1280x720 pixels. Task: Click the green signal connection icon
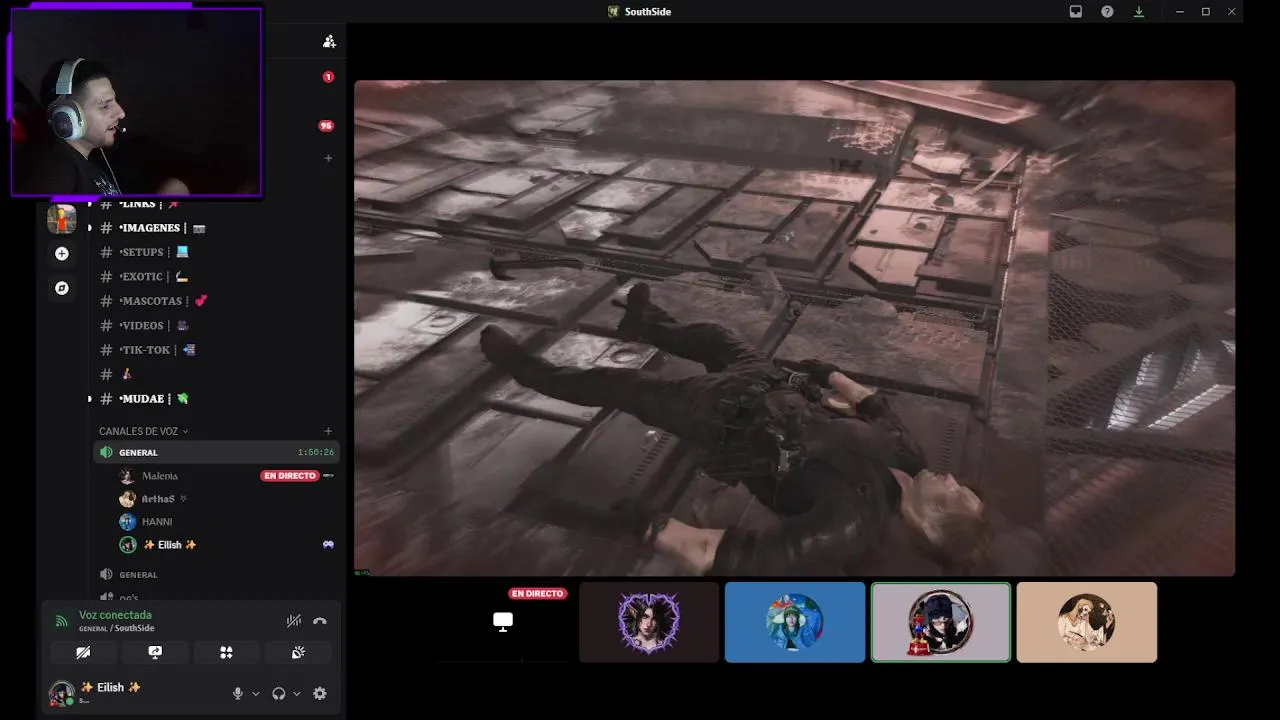pyautogui.click(x=61, y=621)
